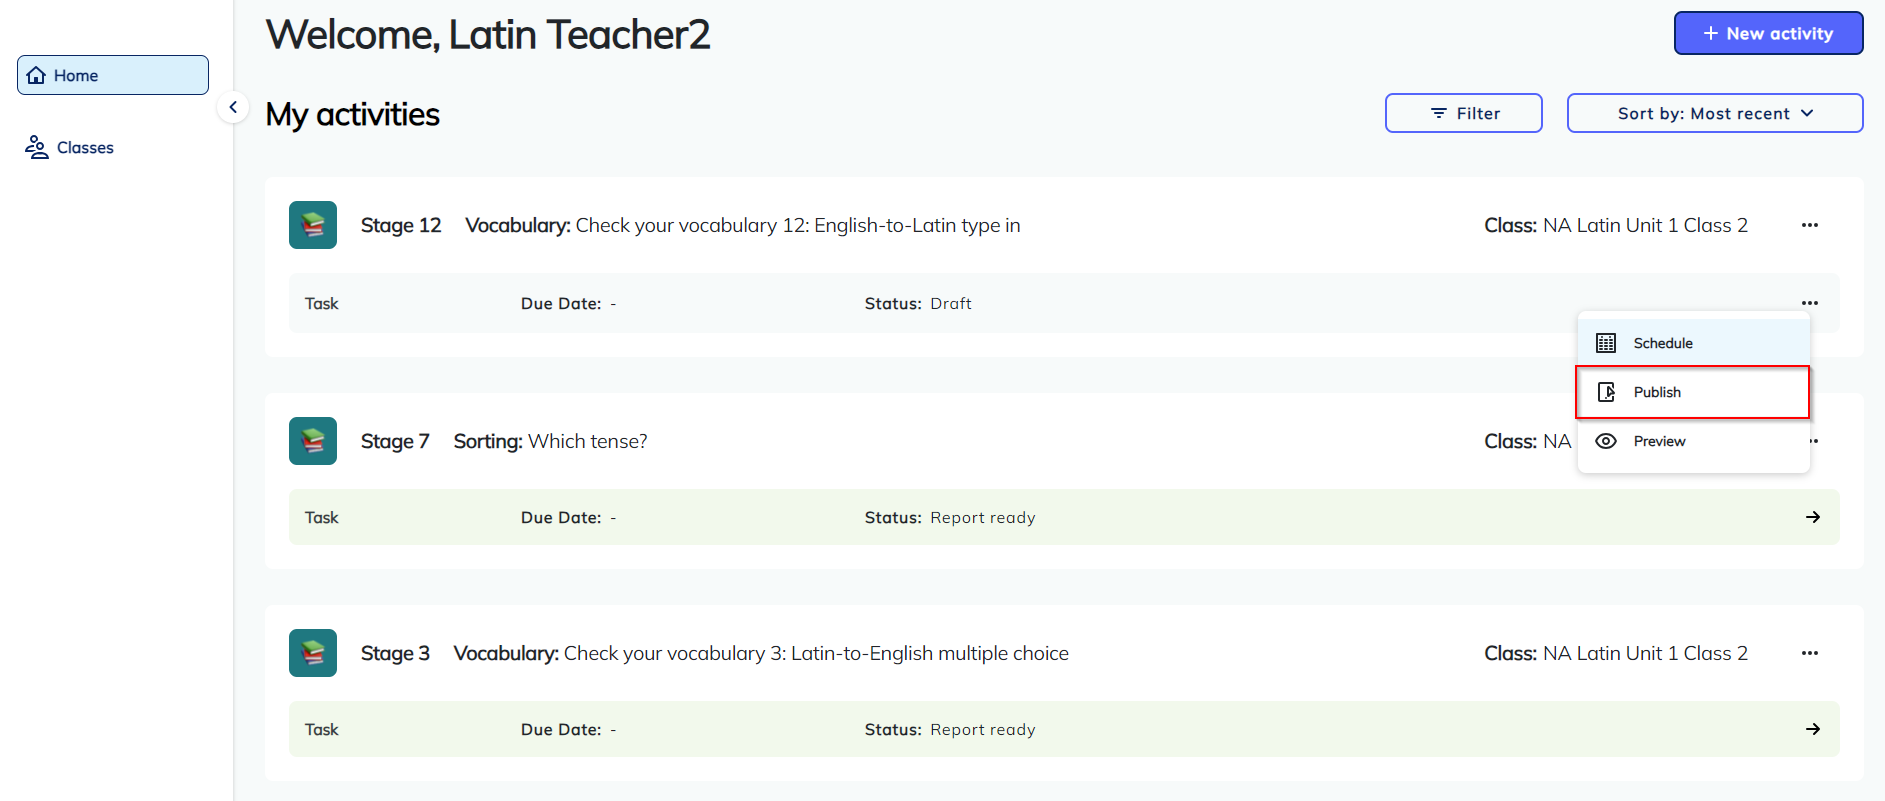The image size is (1885, 801).
Task: Go to Home in the sidebar
Action: pyautogui.click(x=112, y=75)
